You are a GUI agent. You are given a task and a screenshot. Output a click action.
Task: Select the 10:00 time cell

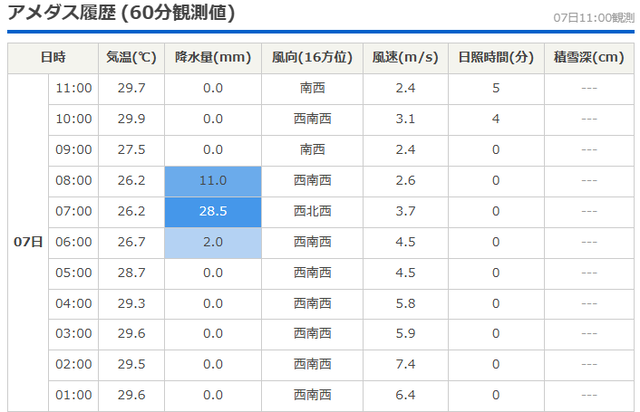(x=74, y=119)
